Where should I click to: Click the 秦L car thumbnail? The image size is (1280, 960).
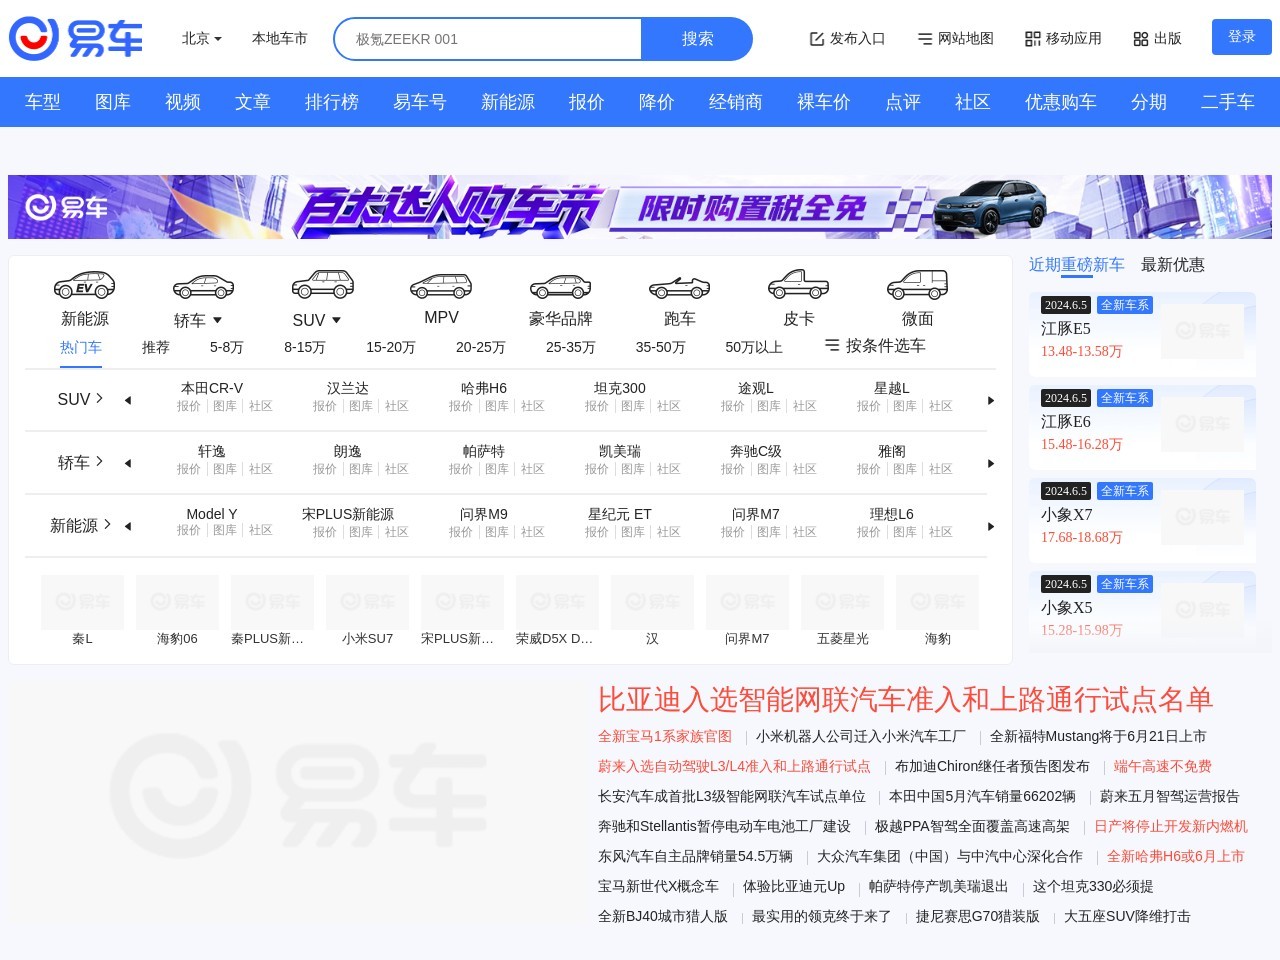[x=82, y=602]
